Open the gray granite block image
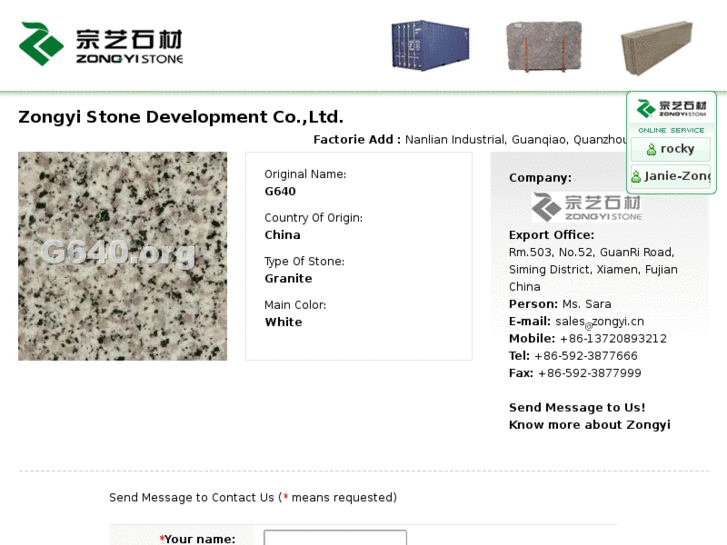Screen dimensions: 727x545 [x=544, y=46]
